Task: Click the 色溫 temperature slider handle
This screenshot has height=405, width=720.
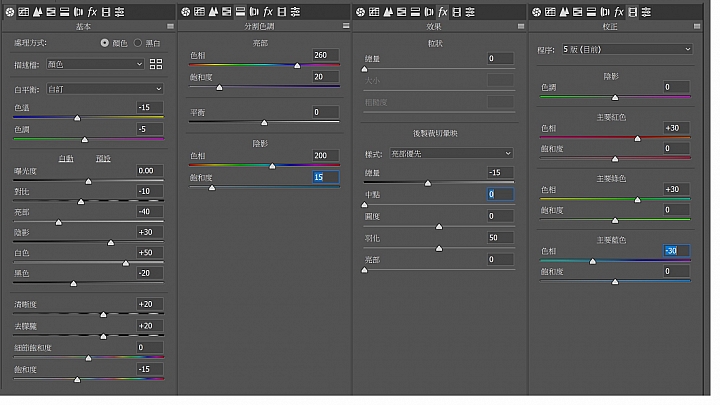Action: point(77,118)
